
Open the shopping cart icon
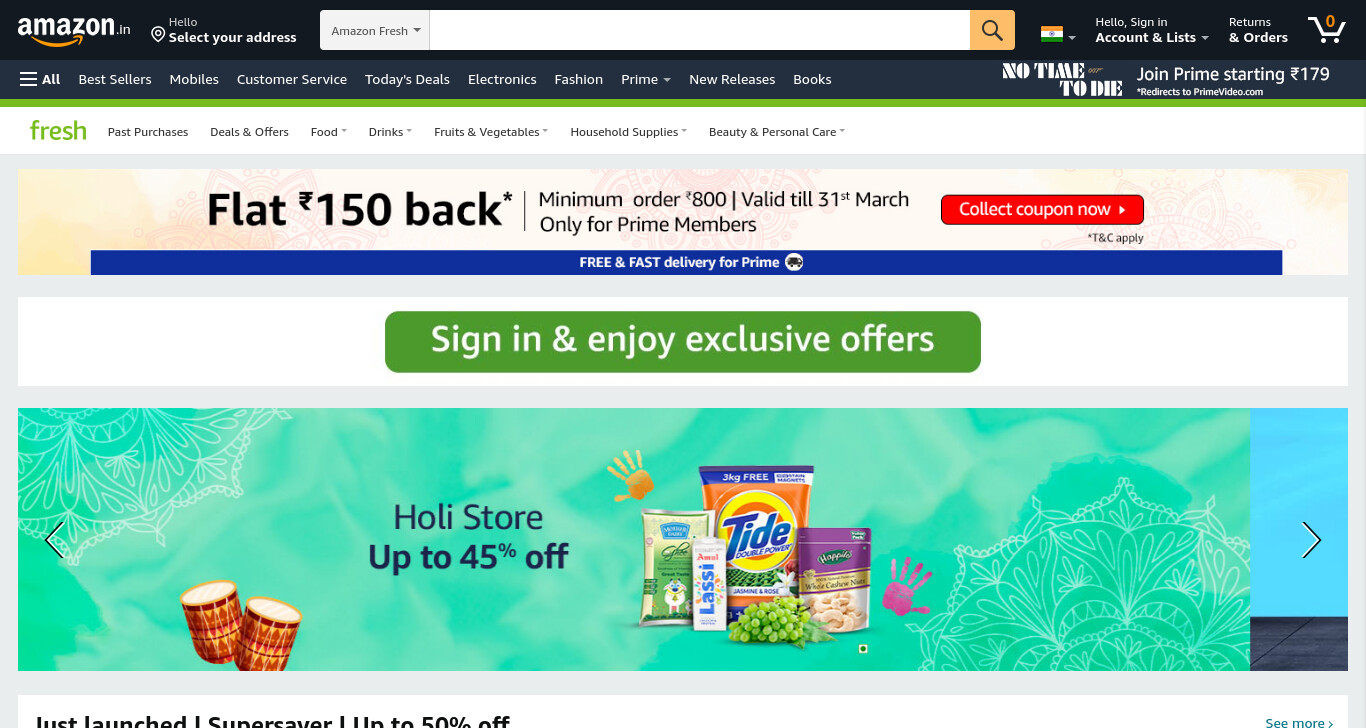tap(1326, 29)
